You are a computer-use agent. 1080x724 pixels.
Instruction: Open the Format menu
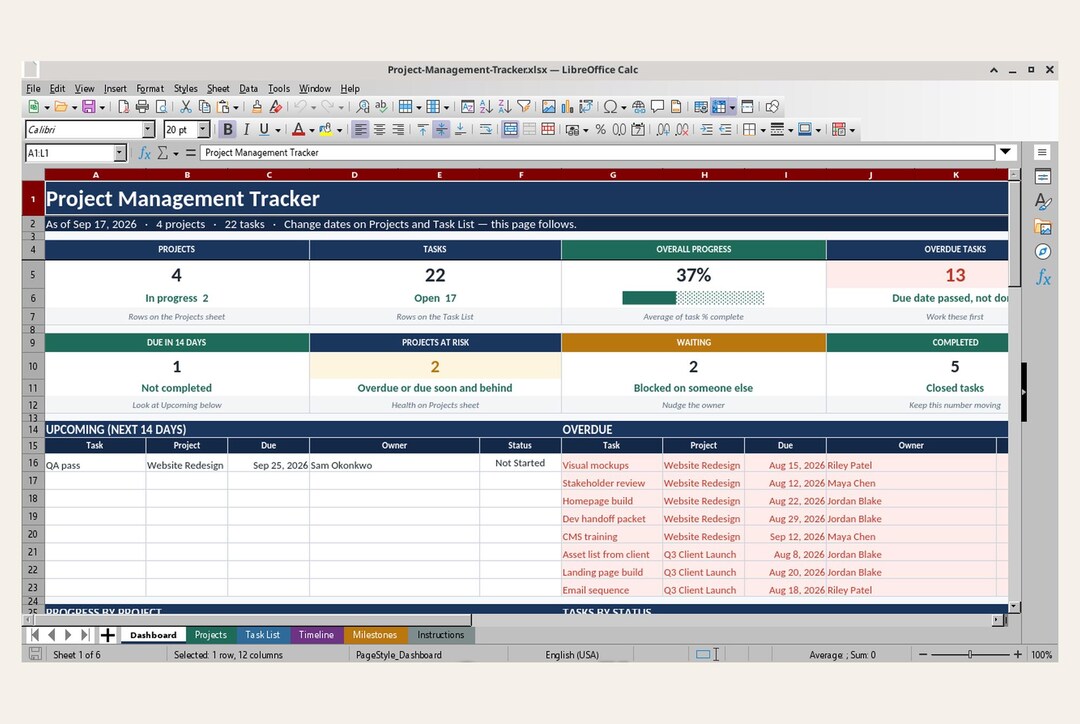point(149,88)
